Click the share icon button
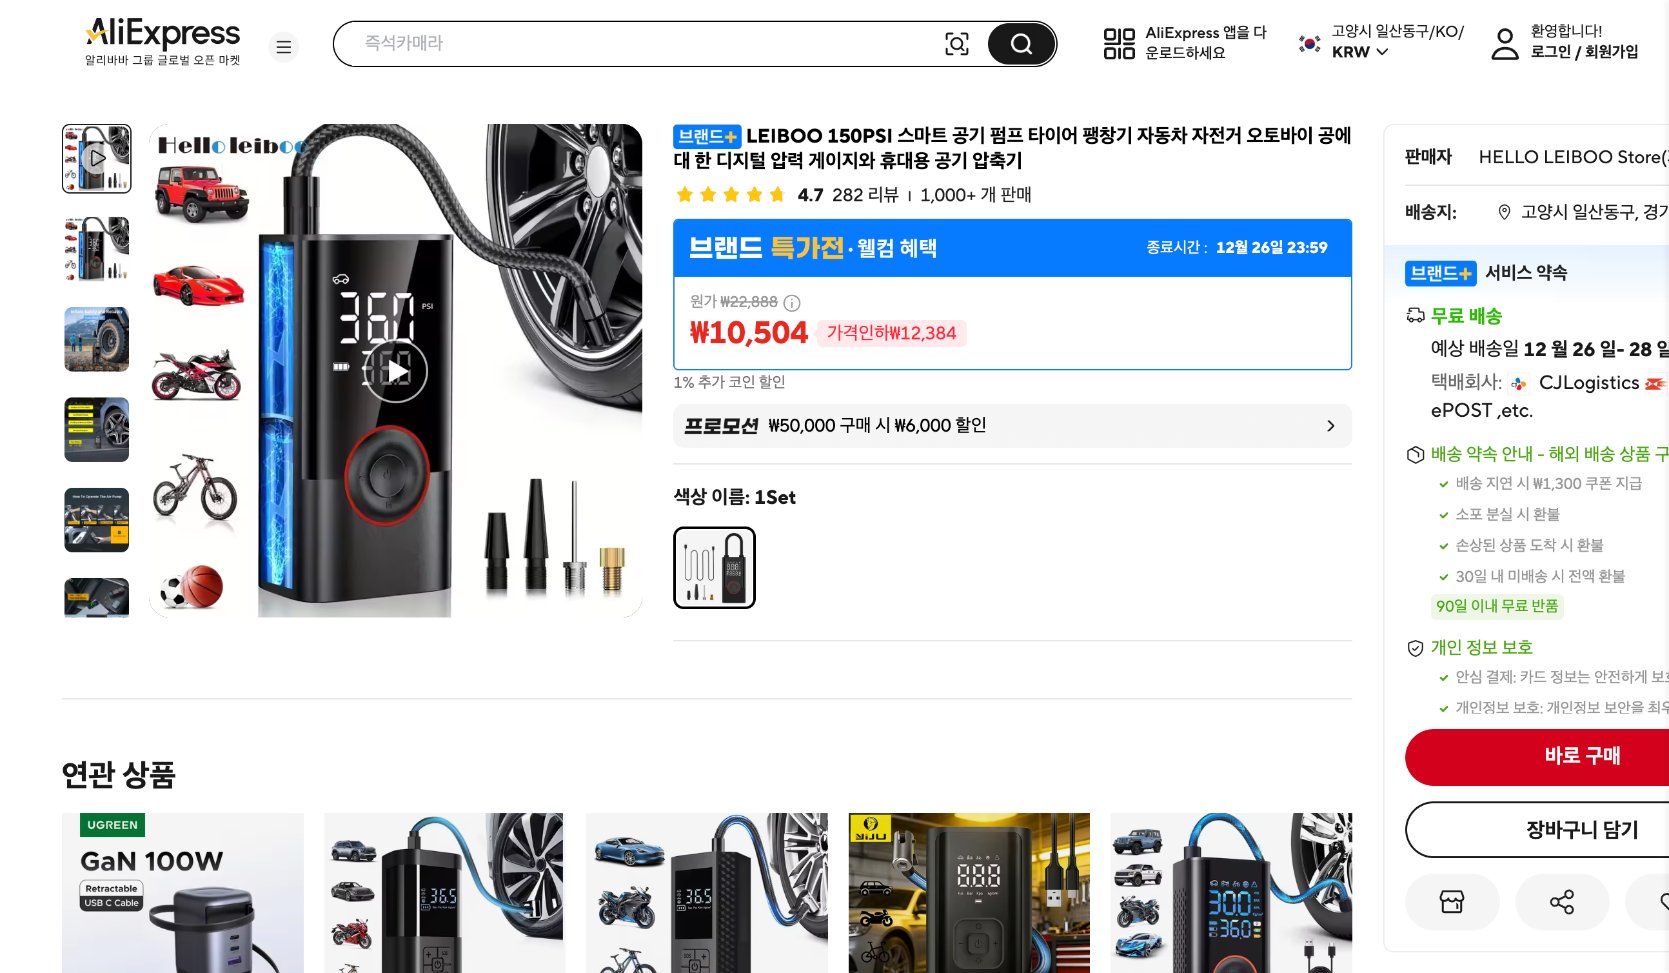Screen dimensions: 1669x973 pos(1561,902)
